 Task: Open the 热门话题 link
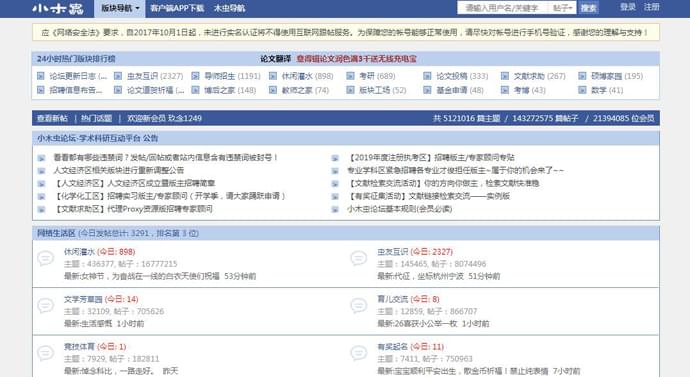(x=96, y=118)
